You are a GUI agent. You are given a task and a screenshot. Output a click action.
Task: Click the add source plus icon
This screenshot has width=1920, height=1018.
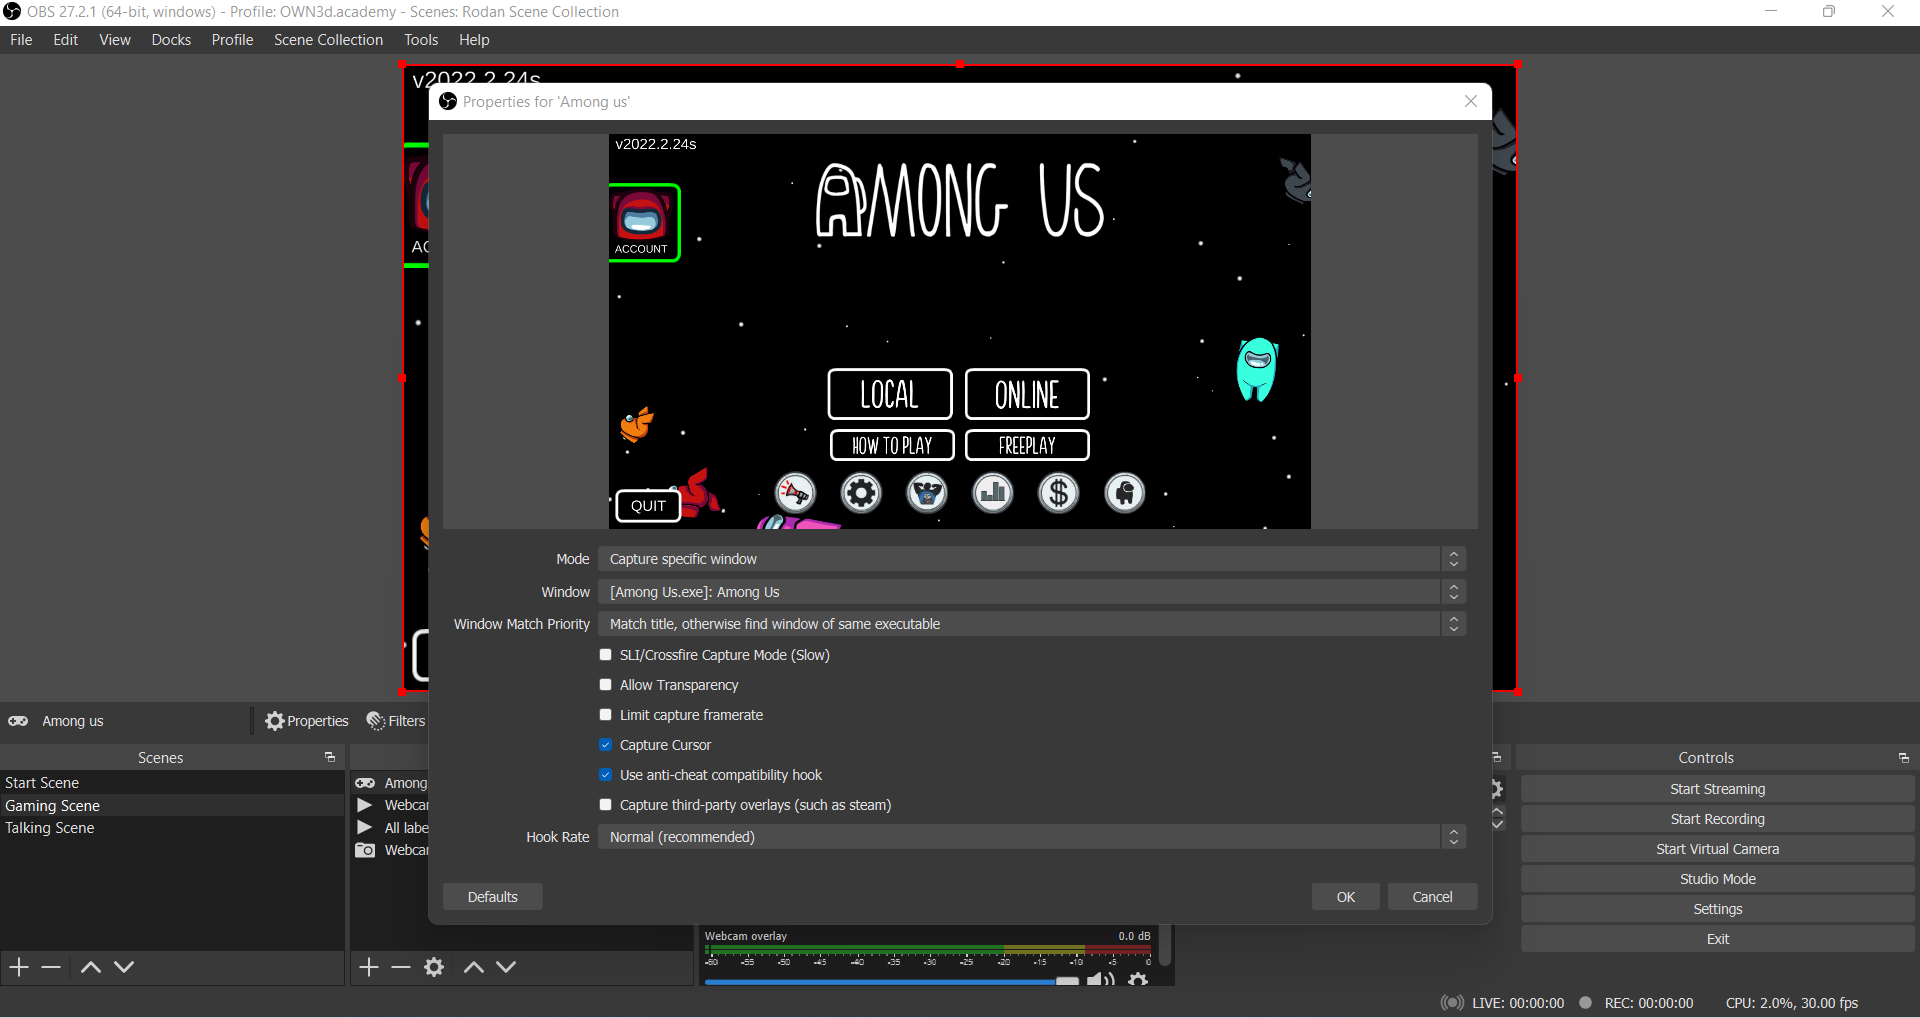point(369,967)
